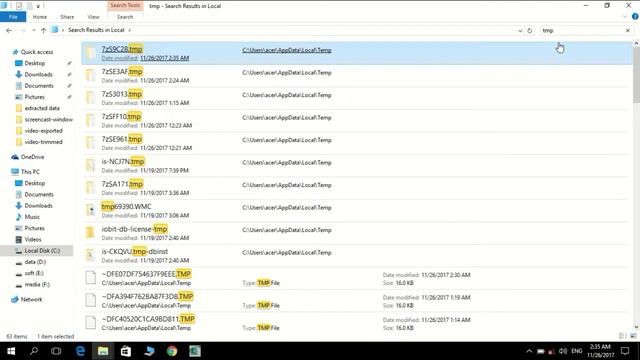Open the Windows Start menu
The height and width of the screenshot is (360, 640).
coord(11,351)
